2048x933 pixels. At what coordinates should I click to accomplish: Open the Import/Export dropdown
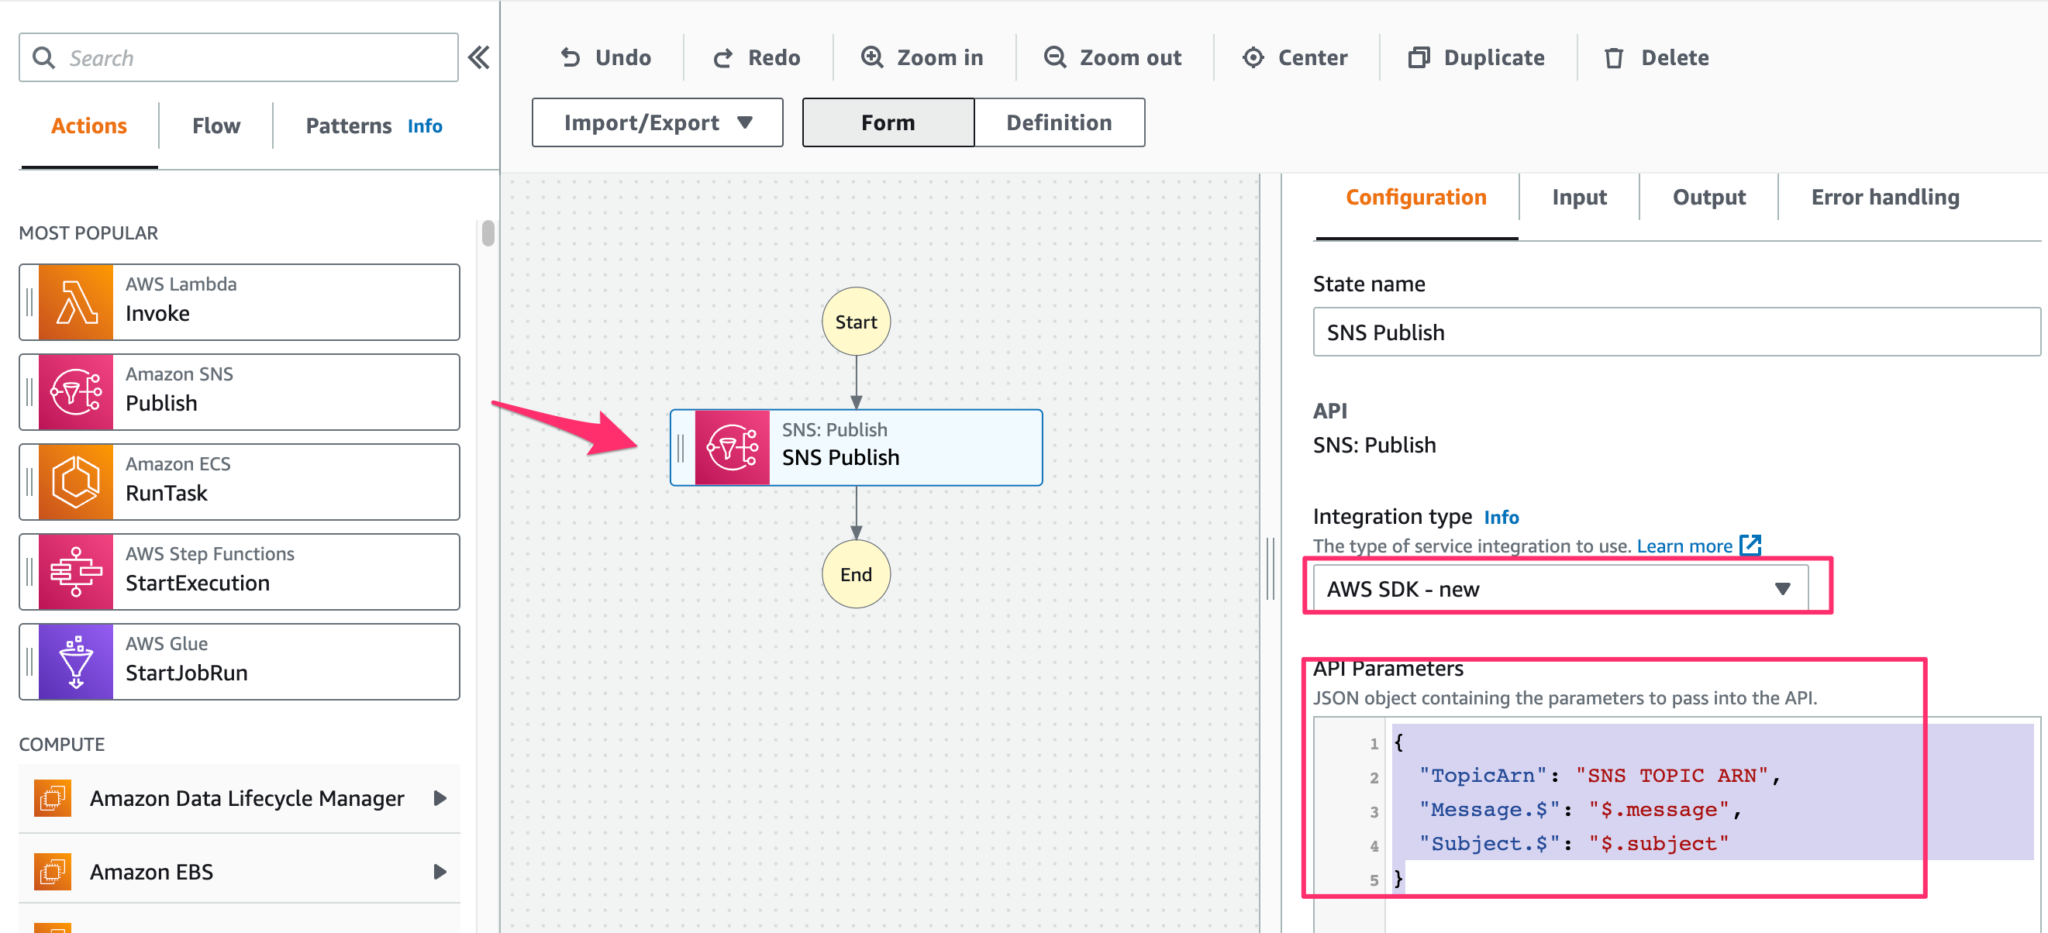pos(656,122)
